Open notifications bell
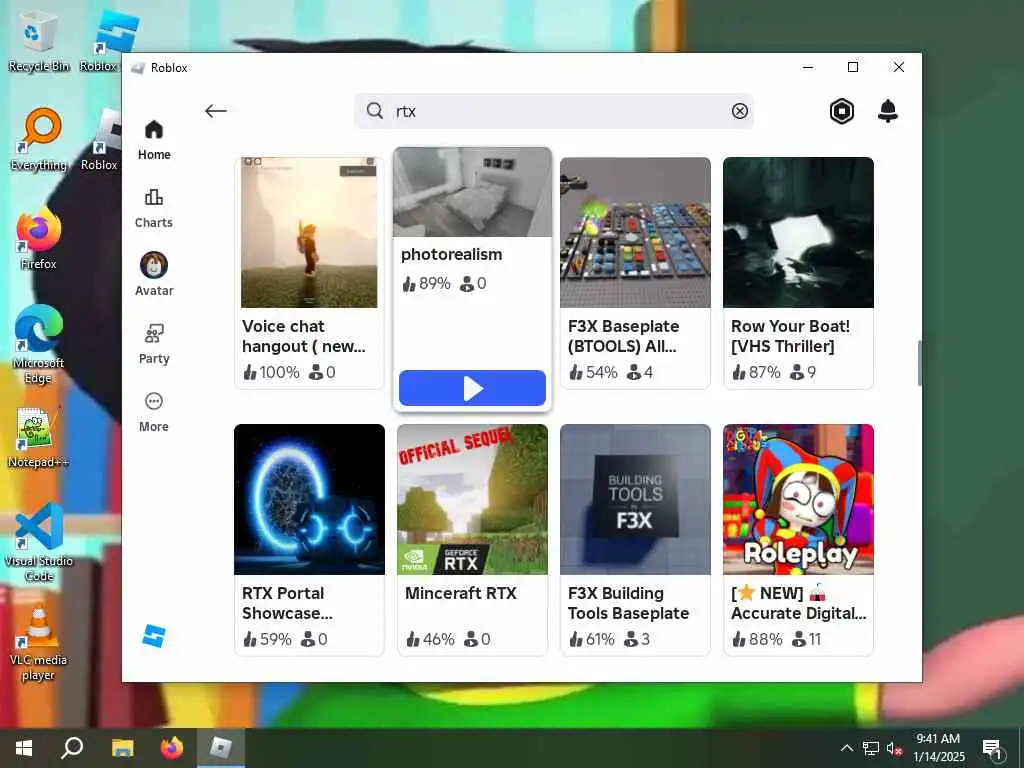Viewport: 1024px width, 768px height. click(888, 111)
